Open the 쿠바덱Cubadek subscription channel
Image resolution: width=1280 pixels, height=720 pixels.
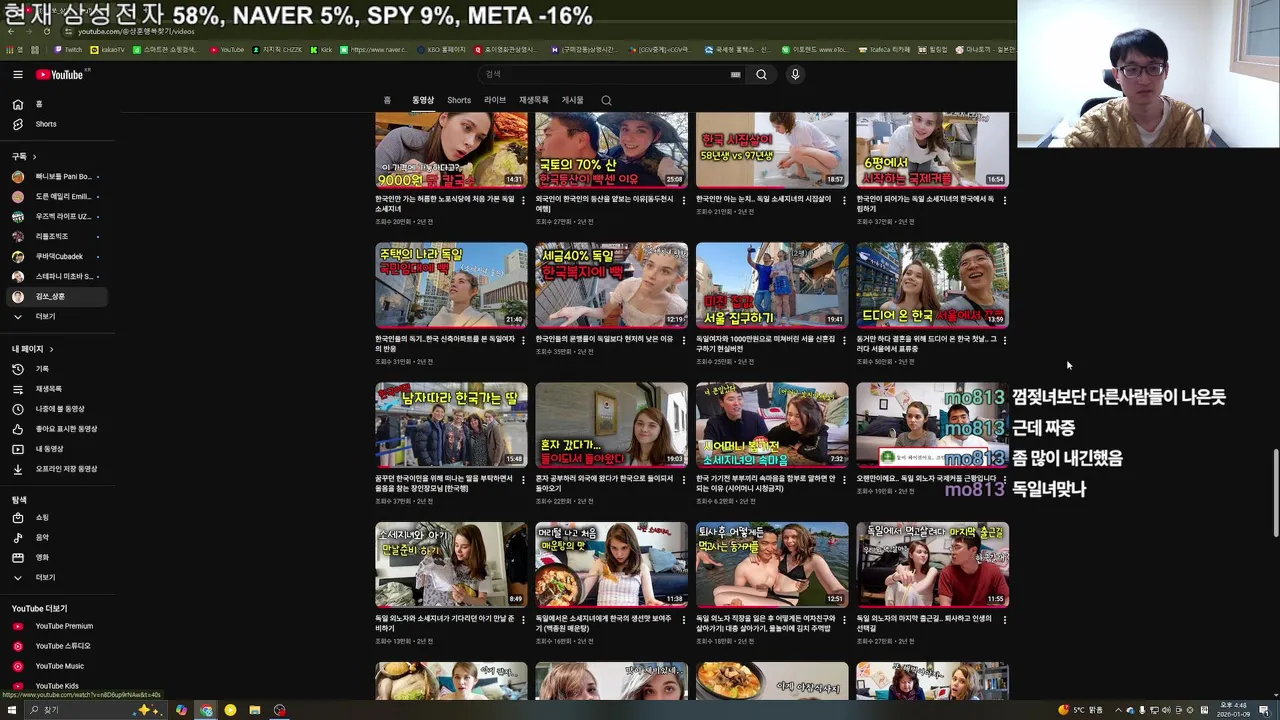(x=56, y=257)
